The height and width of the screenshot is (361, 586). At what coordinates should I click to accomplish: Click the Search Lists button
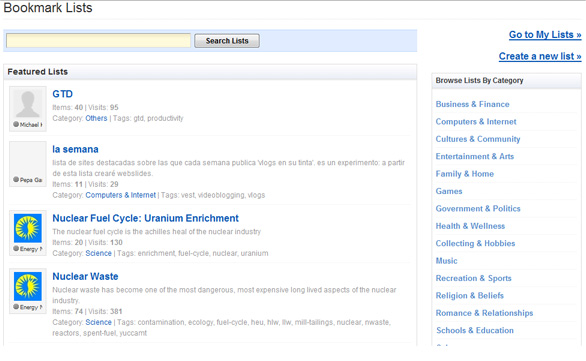pyautogui.click(x=227, y=41)
